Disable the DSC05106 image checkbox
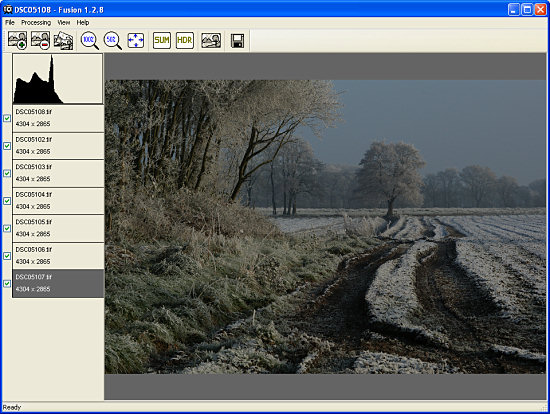Image resolution: width=550 pixels, height=414 pixels. [x=7, y=256]
